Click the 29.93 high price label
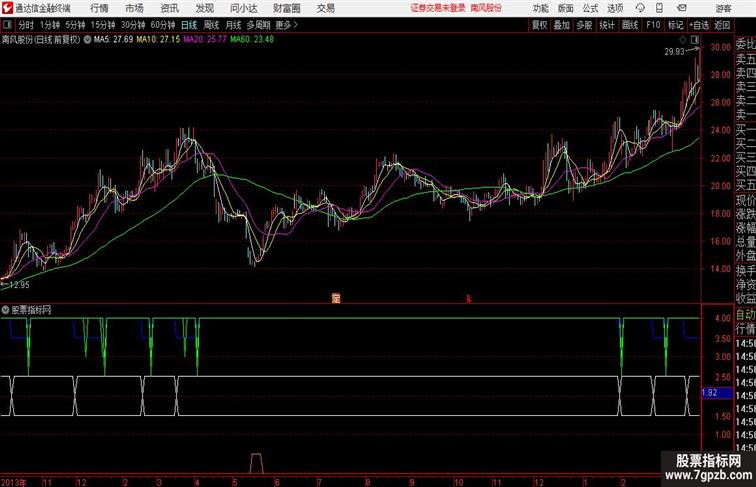 click(x=674, y=52)
